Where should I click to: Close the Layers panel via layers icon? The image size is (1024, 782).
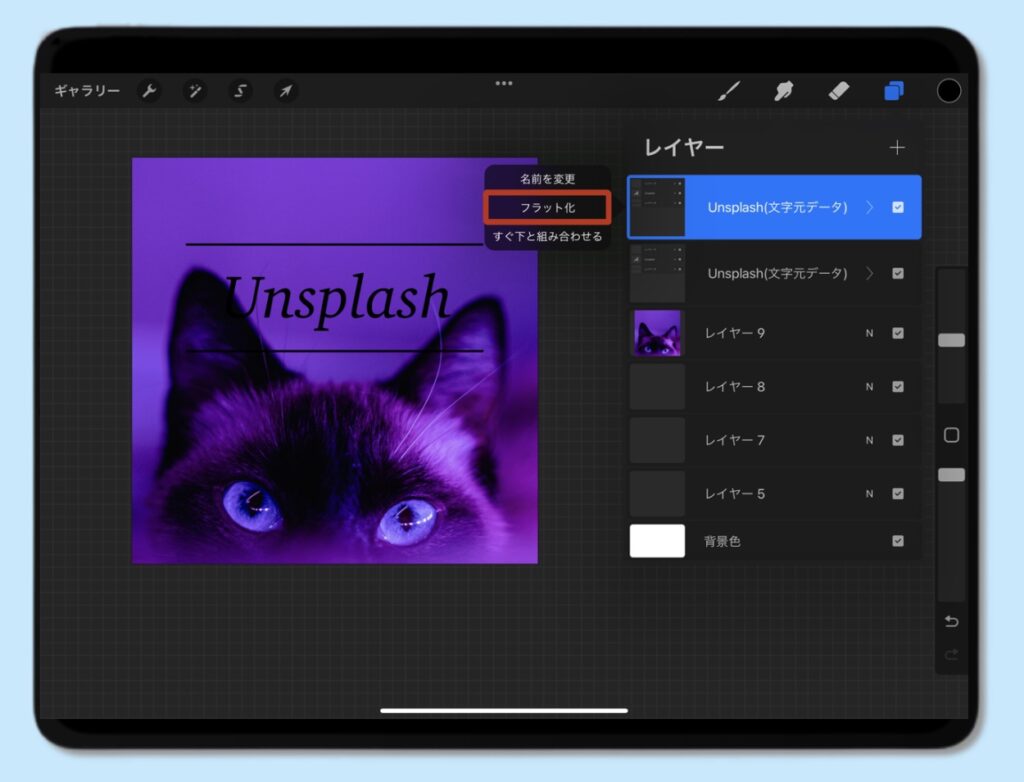pos(893,91)
